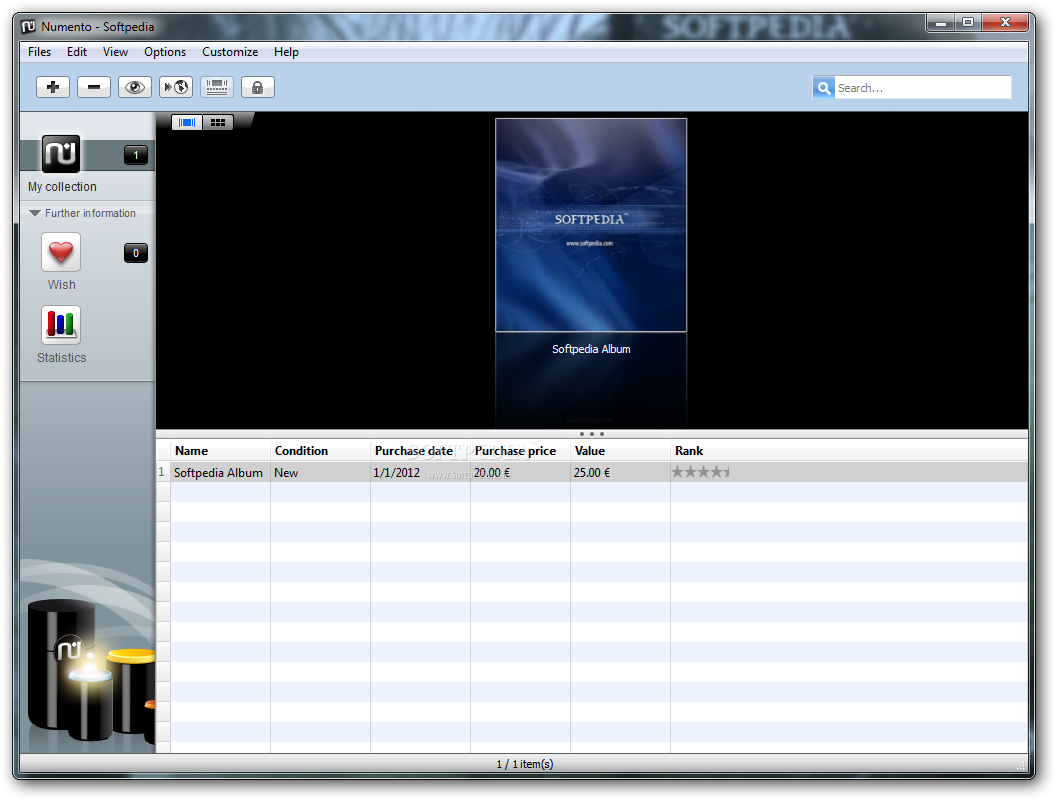Click the plus add item button
This screenshot has height=800, width=1056.
click(53, 87)
